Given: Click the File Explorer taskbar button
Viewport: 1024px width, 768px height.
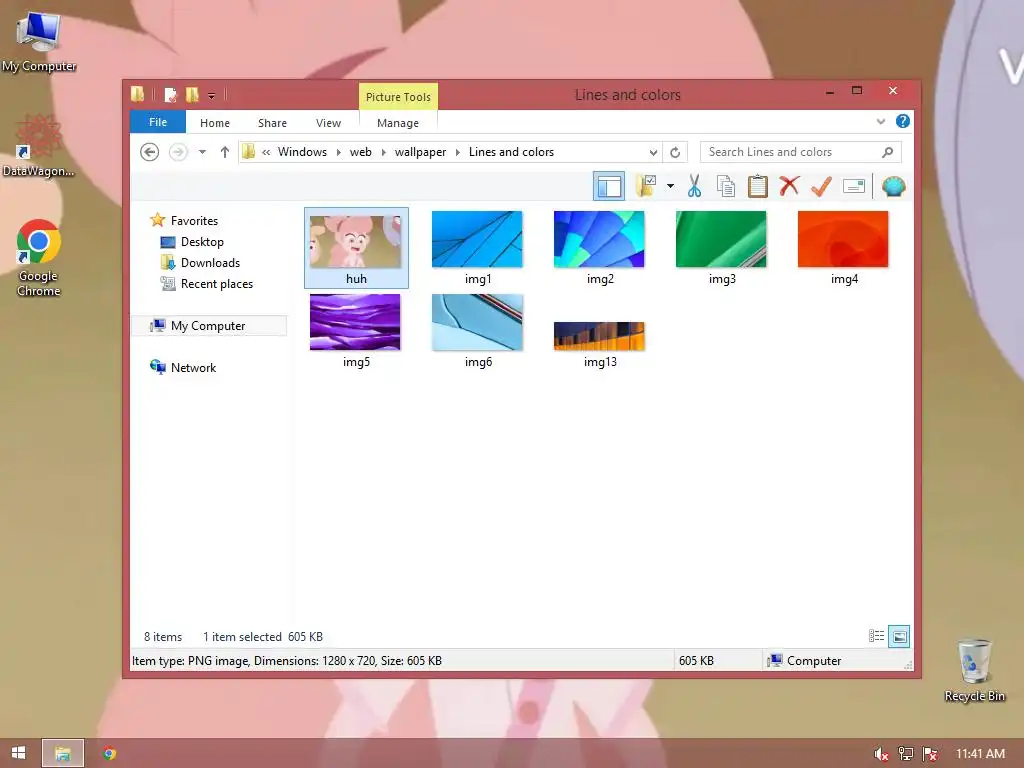Looking at the screenshot, I should [x=63, y=753].
